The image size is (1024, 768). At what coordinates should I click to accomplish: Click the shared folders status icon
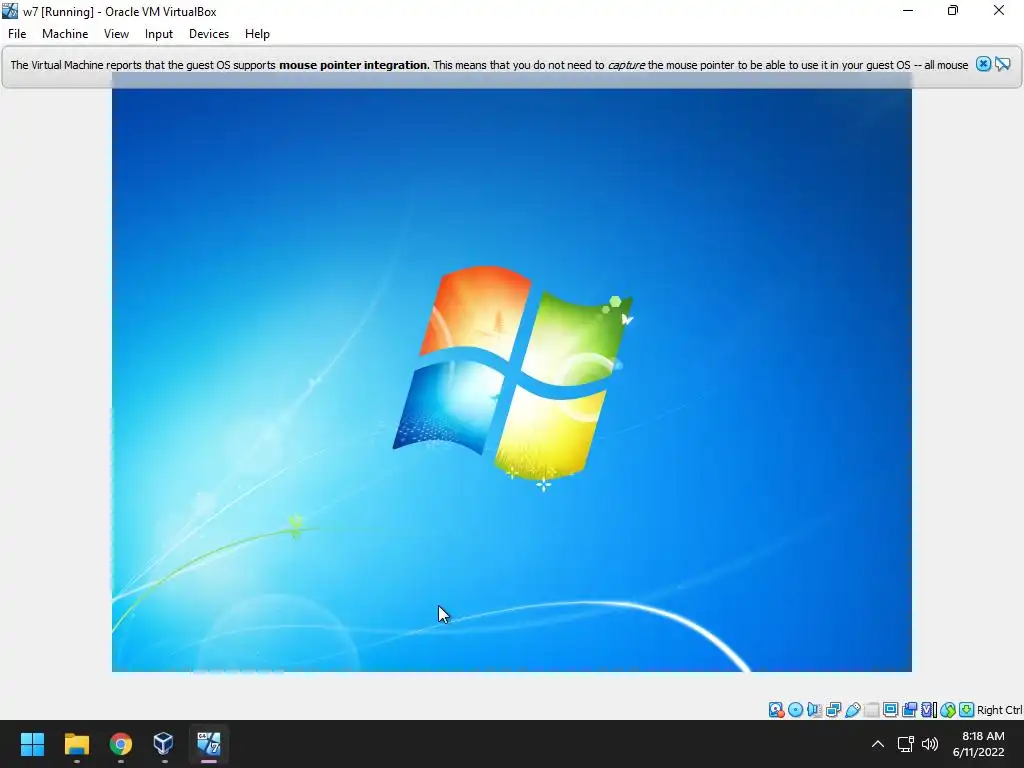click(x=871, y=710)
